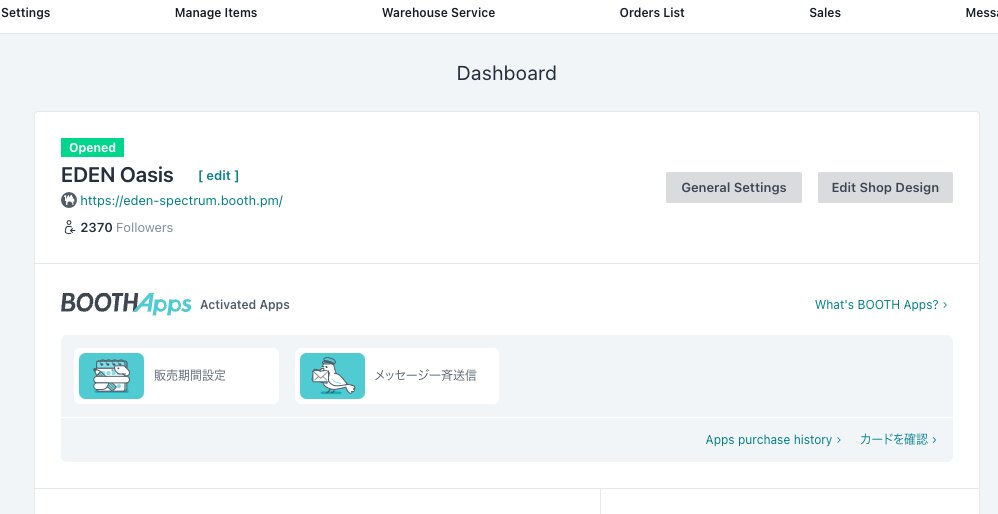Image resolution: width=998 pixels, height=514 pixels.
Task: Open the What's BOOTH Apps? link
Action: pos(881,305)
